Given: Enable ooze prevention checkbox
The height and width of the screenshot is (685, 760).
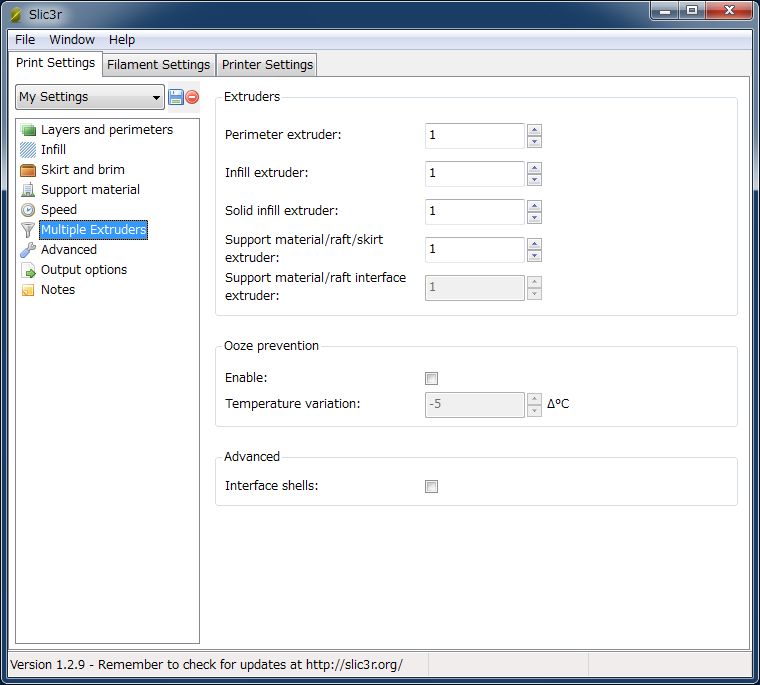Looking at the screenshot, I should pos(431,378).
